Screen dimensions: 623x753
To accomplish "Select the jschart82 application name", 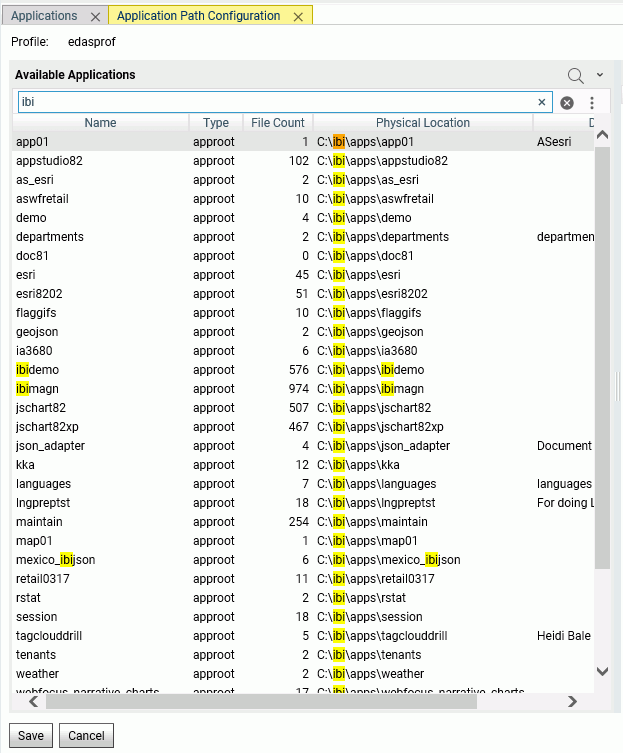I will [41, 408].
